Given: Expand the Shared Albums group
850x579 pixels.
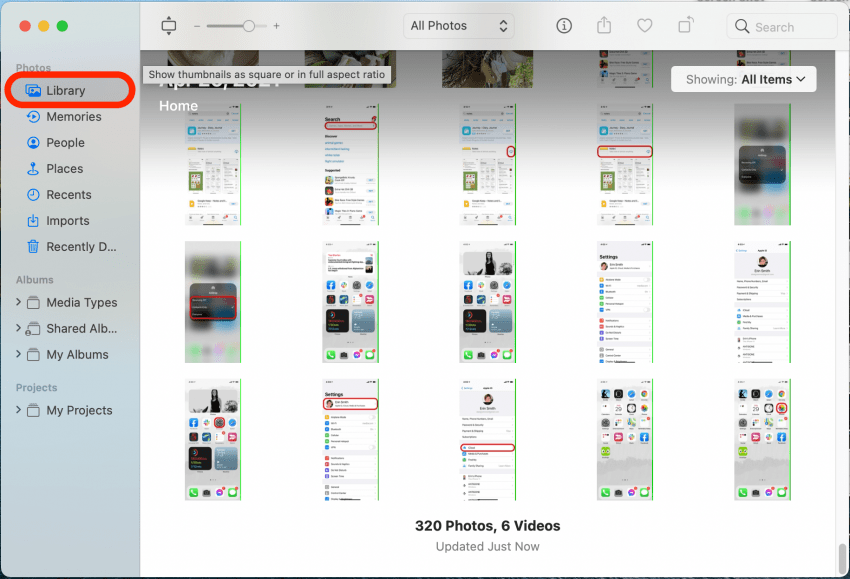Looking at the screenshot, I should click(18, 328).
